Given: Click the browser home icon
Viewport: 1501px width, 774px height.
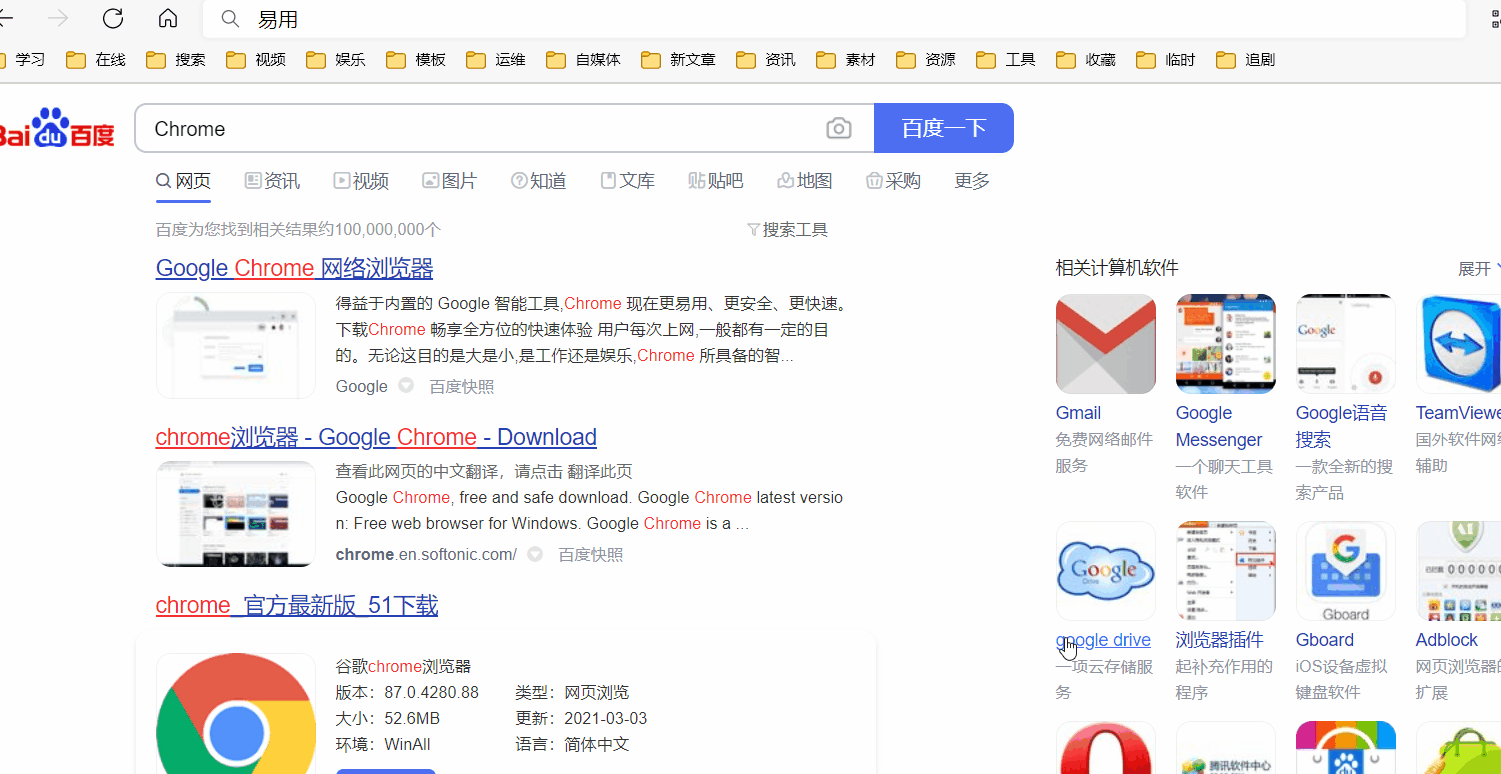Looking at the screenshot, I should 168,18.
